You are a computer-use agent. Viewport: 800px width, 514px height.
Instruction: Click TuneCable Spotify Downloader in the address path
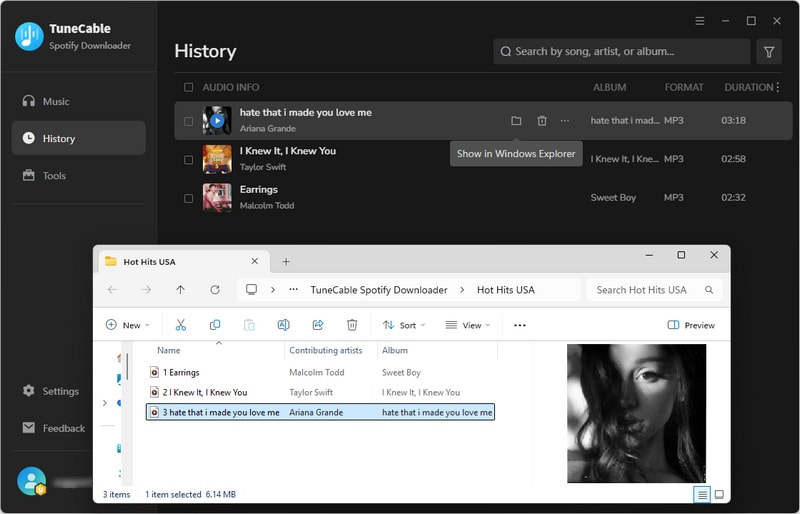[379, 290]
